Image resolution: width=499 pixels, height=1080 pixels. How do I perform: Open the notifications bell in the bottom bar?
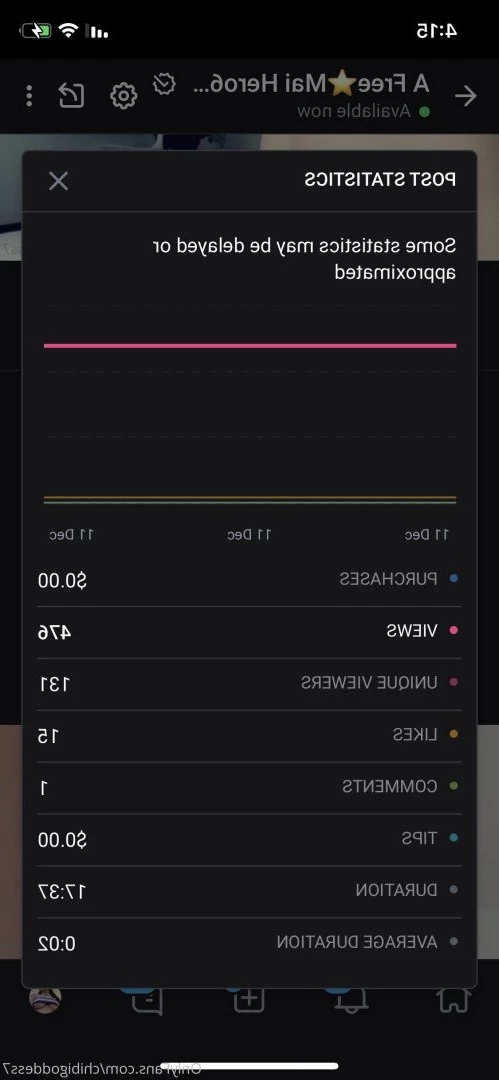[x=351, y=1001]
